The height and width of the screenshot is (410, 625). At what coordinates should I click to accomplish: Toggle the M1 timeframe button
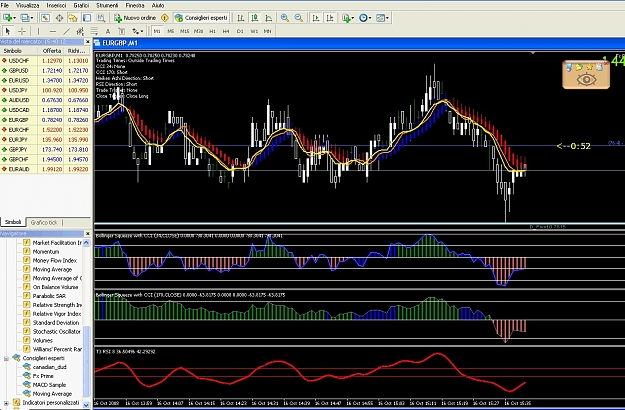pyautogui.click(x=157, y=31)
